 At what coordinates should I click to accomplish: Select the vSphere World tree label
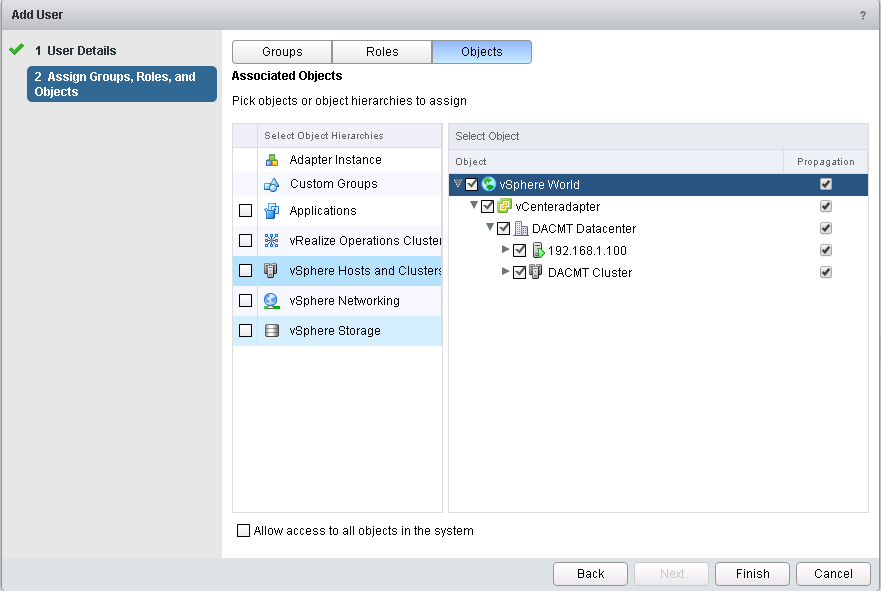539,184
